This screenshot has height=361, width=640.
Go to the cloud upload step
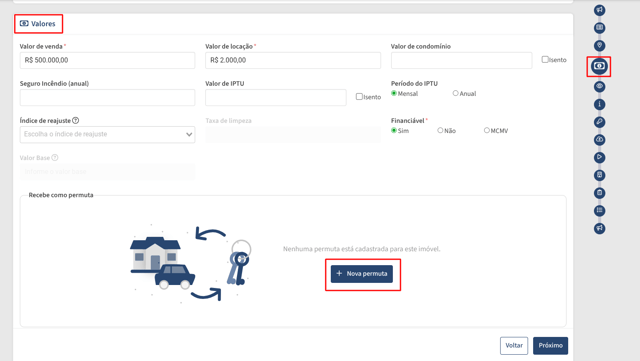pos(599,140)
